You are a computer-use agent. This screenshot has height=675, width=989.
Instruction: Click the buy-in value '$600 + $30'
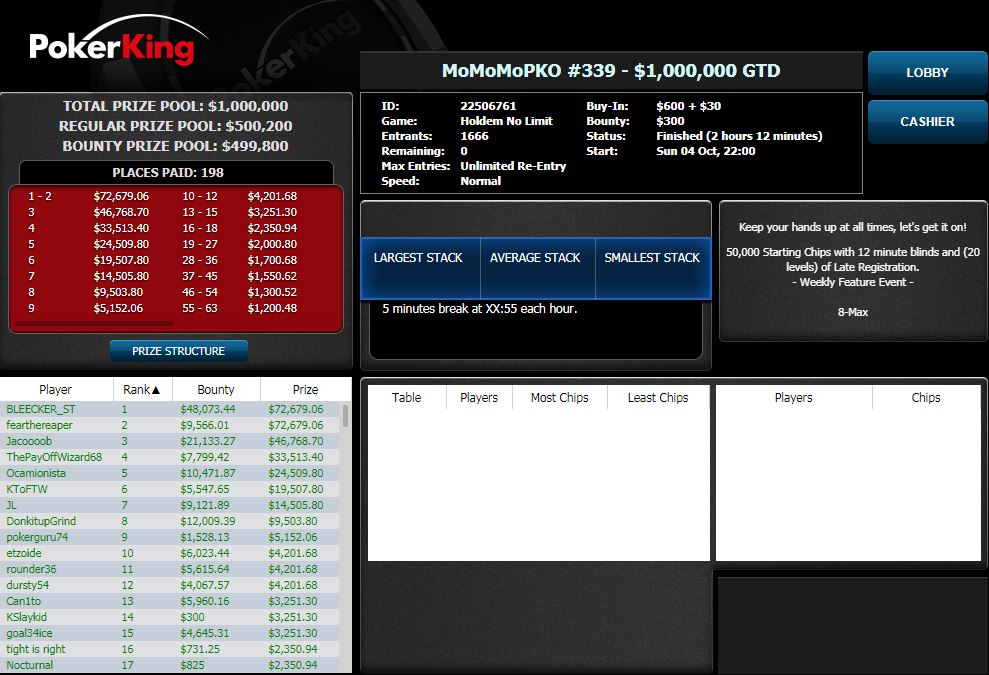click(x=689, y=106)
